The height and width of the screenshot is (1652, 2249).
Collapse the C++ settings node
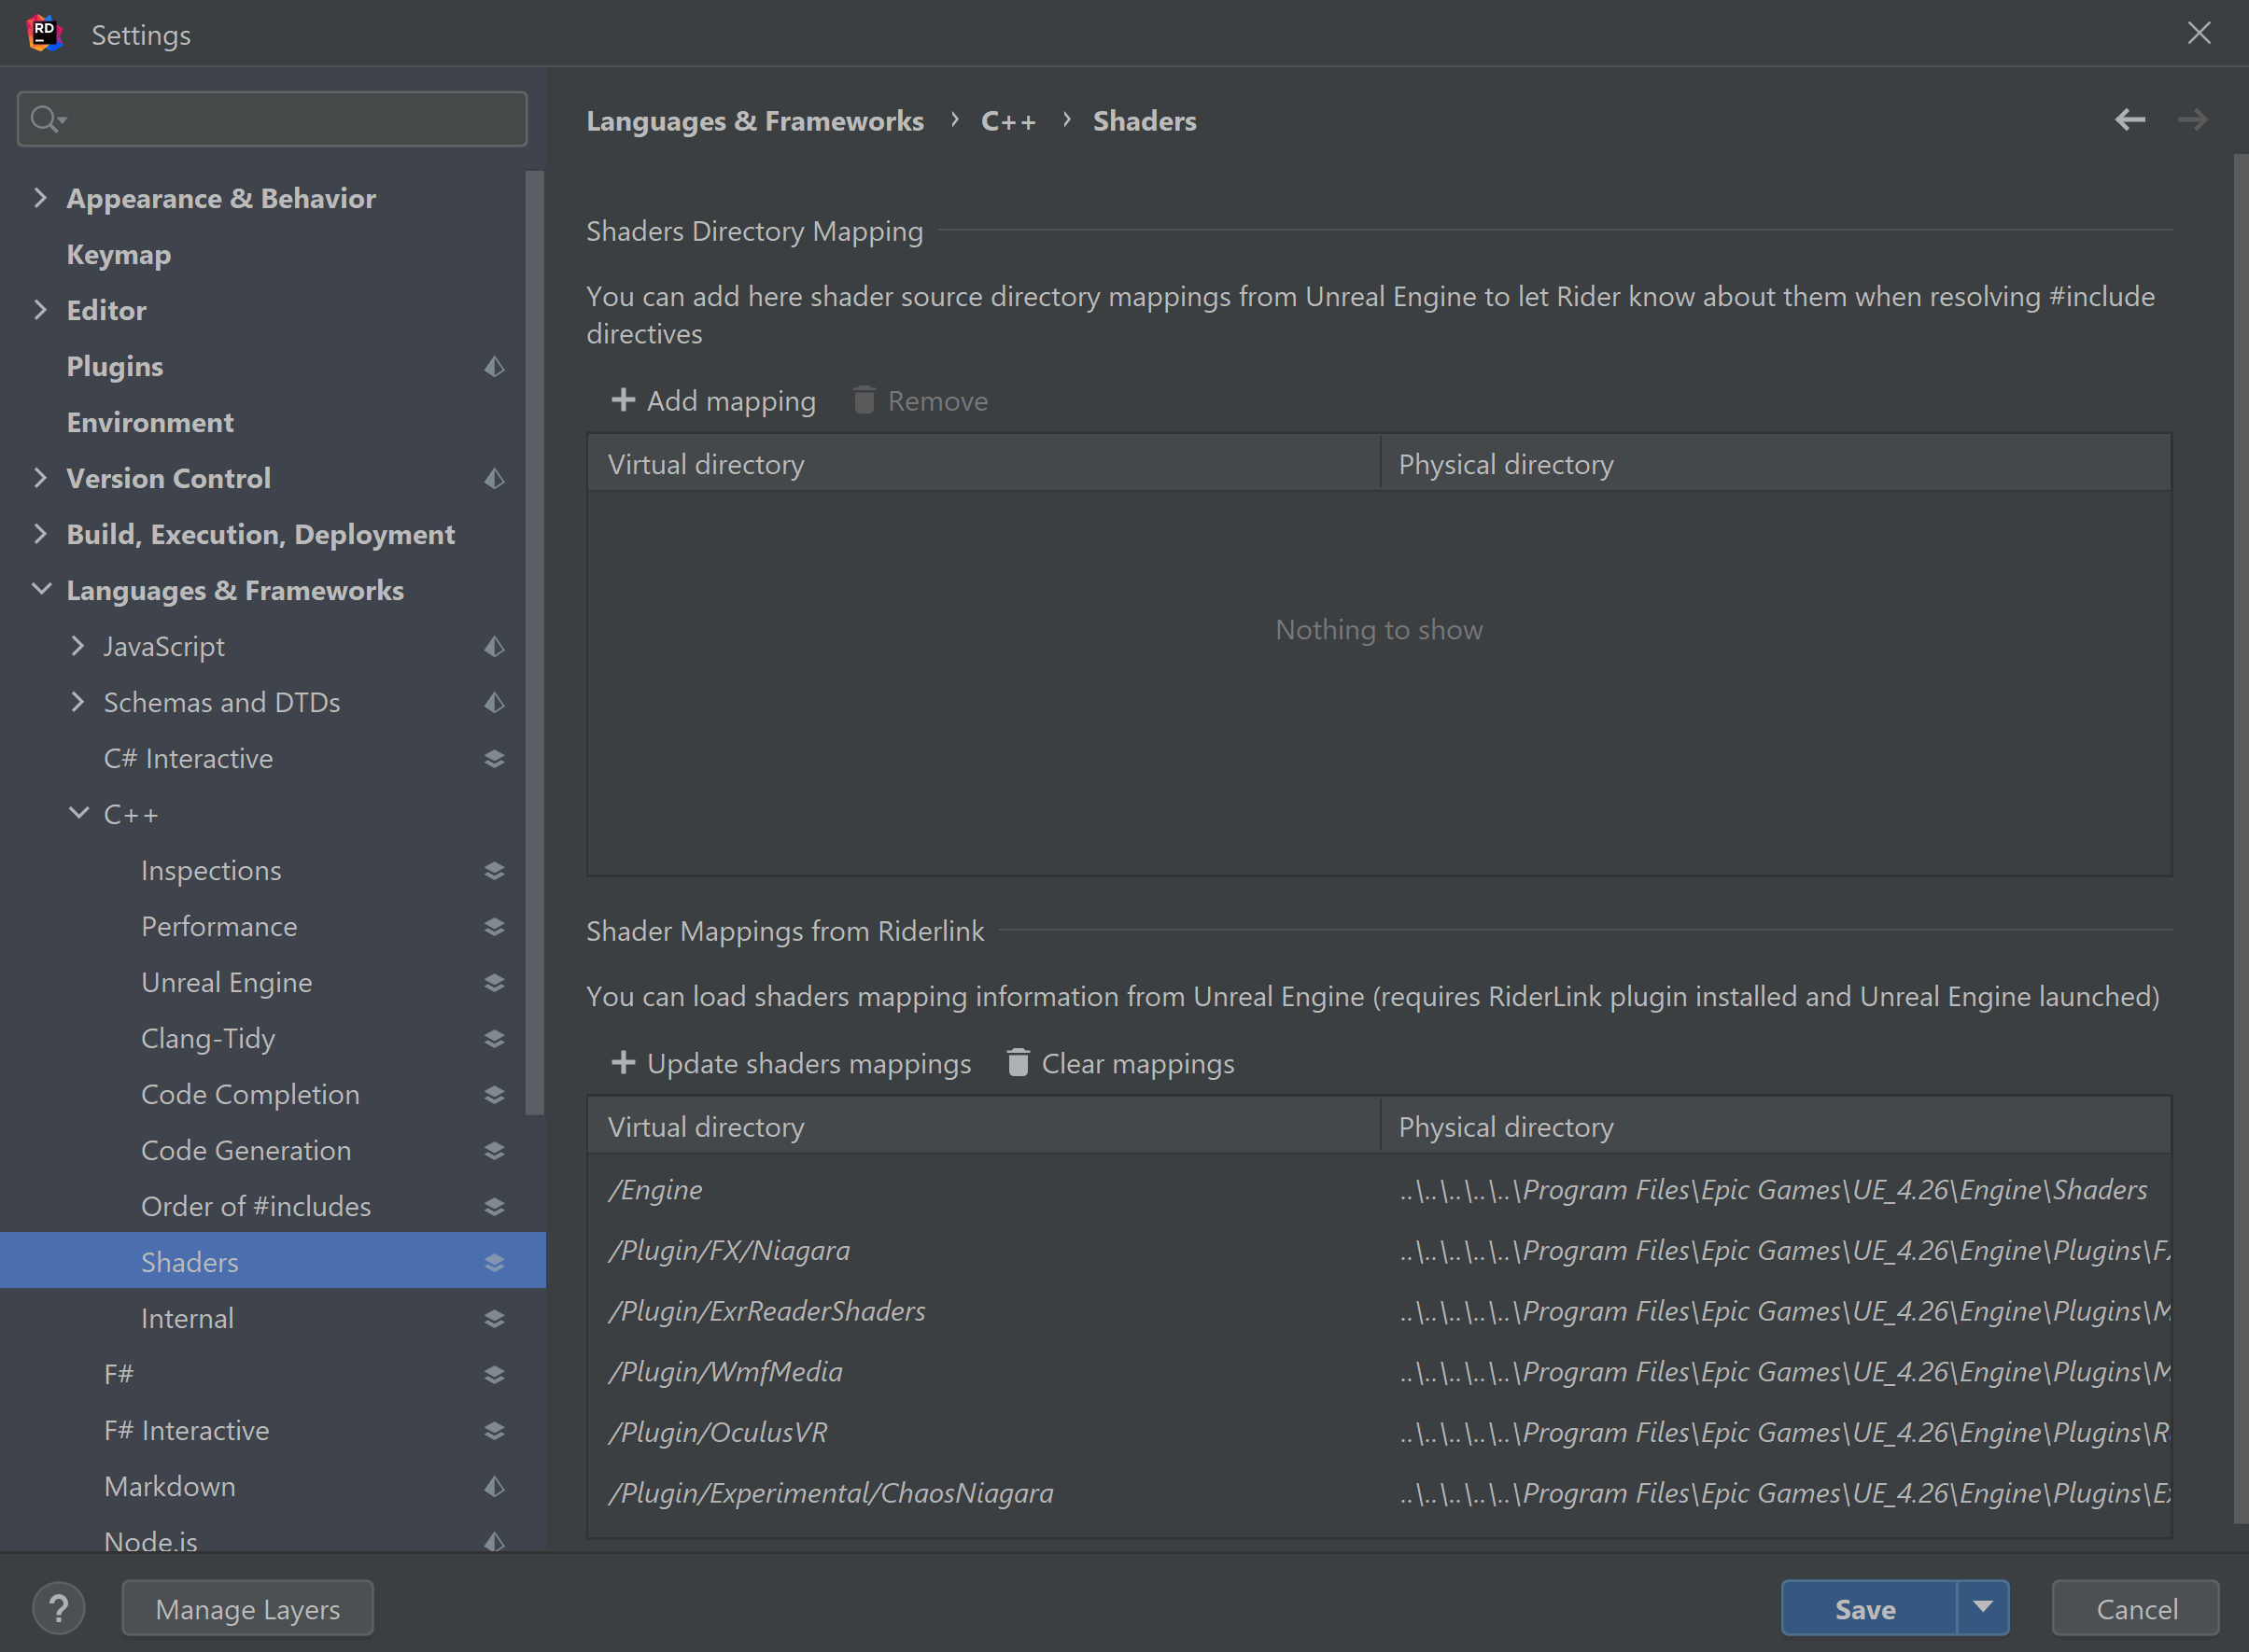point(78,813)
